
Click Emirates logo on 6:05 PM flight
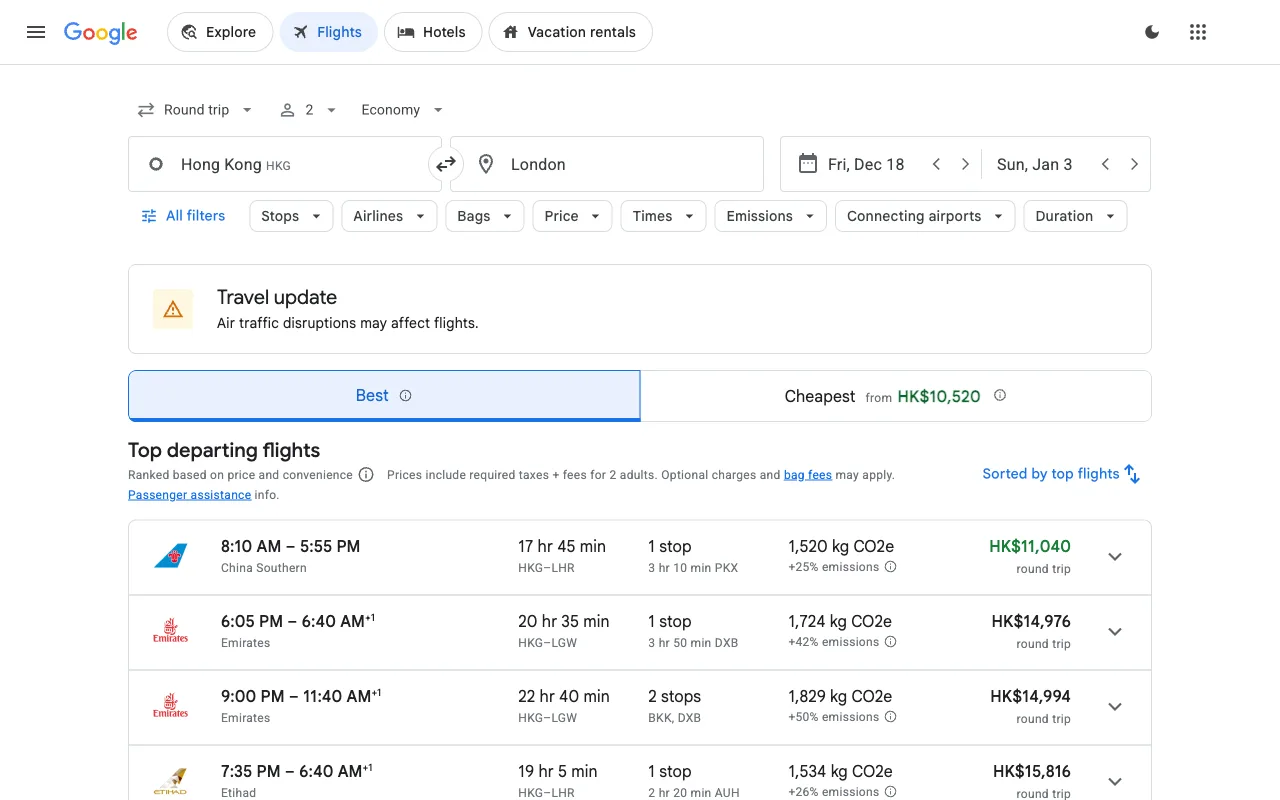[x=171, y=631]
